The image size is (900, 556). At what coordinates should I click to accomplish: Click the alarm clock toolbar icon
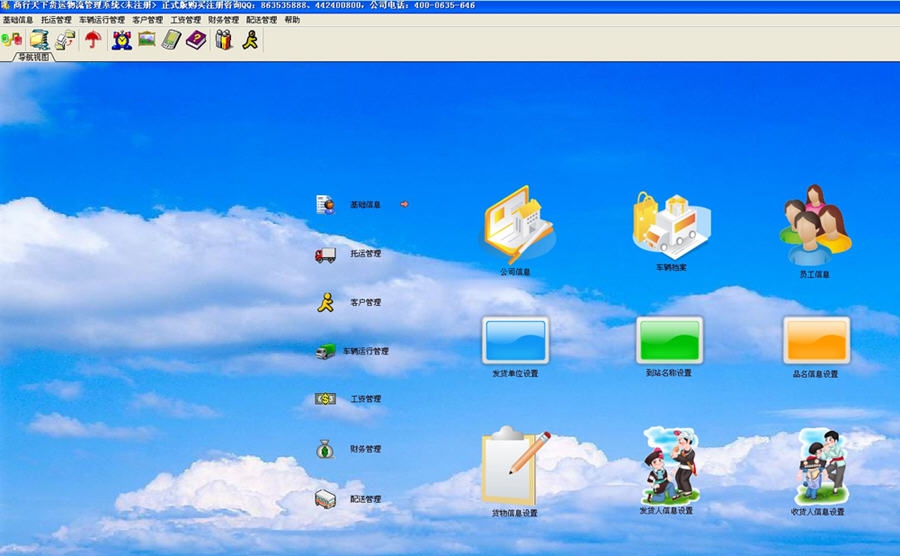click(122, 40)
